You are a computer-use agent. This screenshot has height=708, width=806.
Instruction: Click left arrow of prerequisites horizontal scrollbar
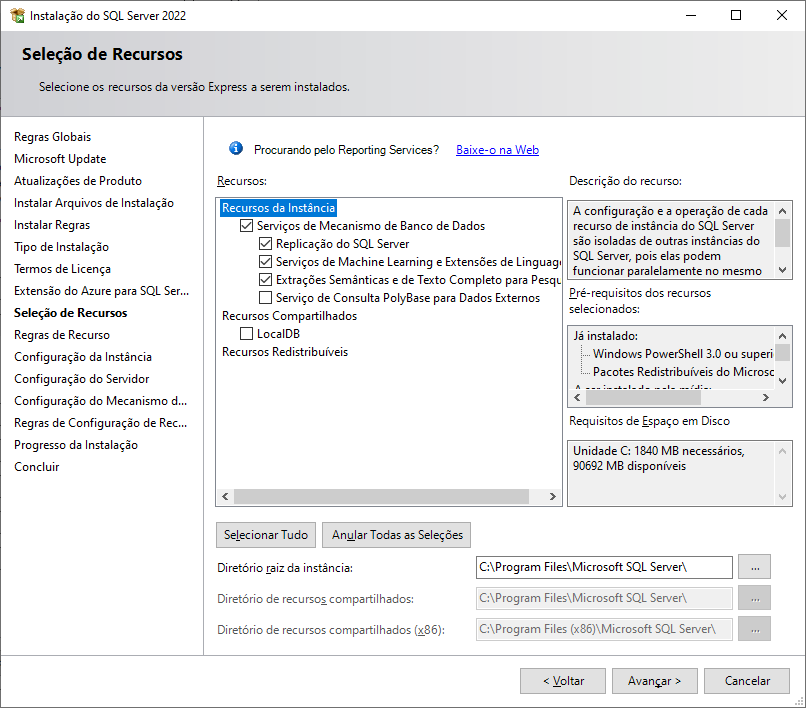[x=577, y=397]
